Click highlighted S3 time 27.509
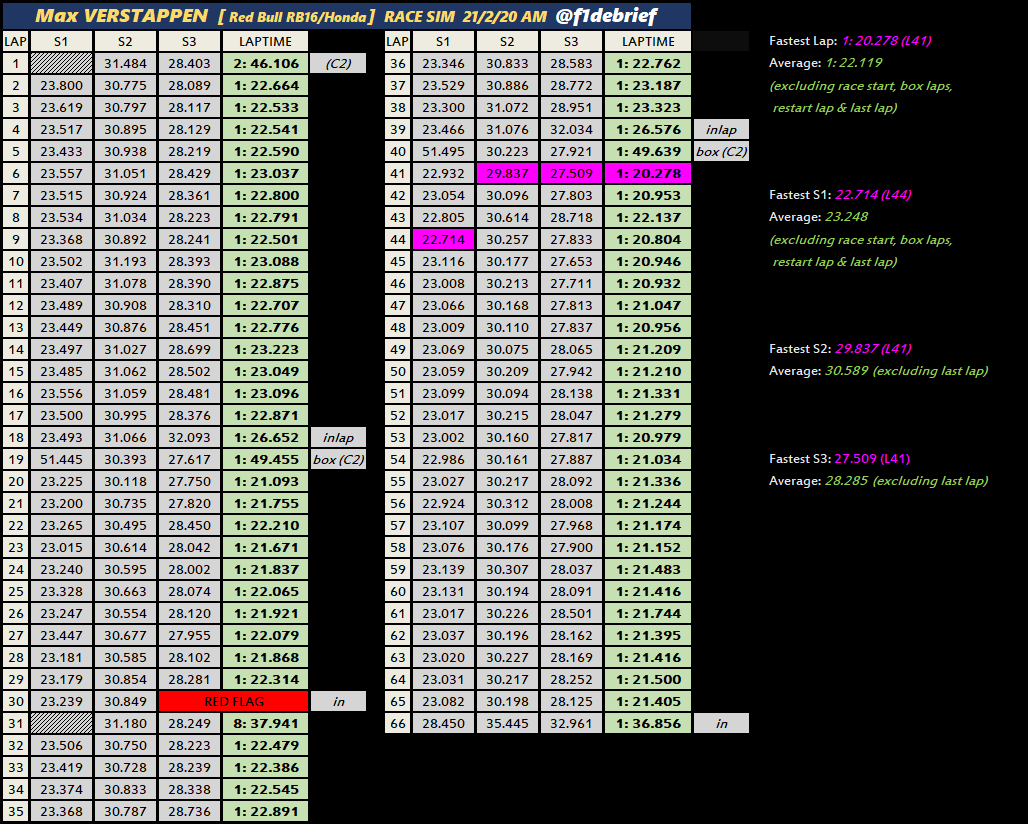 571,173
